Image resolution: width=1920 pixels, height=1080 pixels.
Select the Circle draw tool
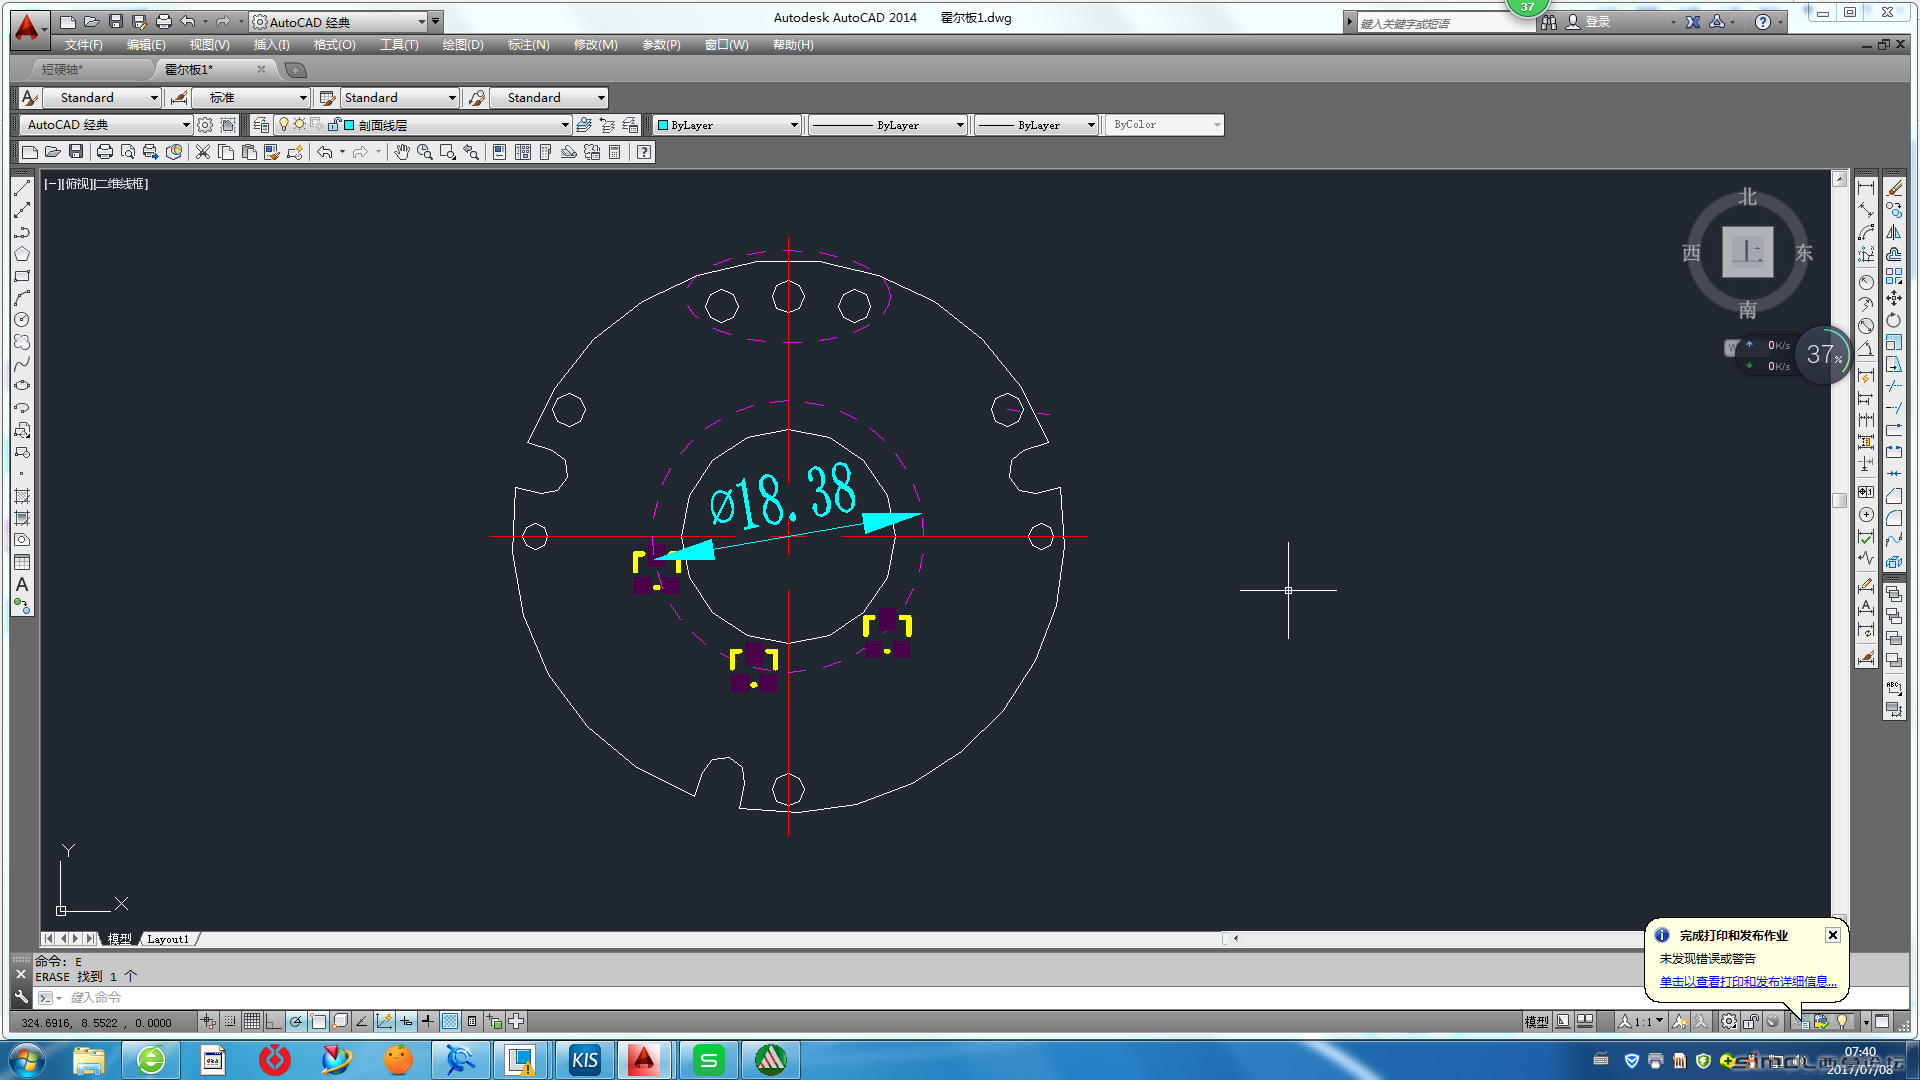pos(22,320)
